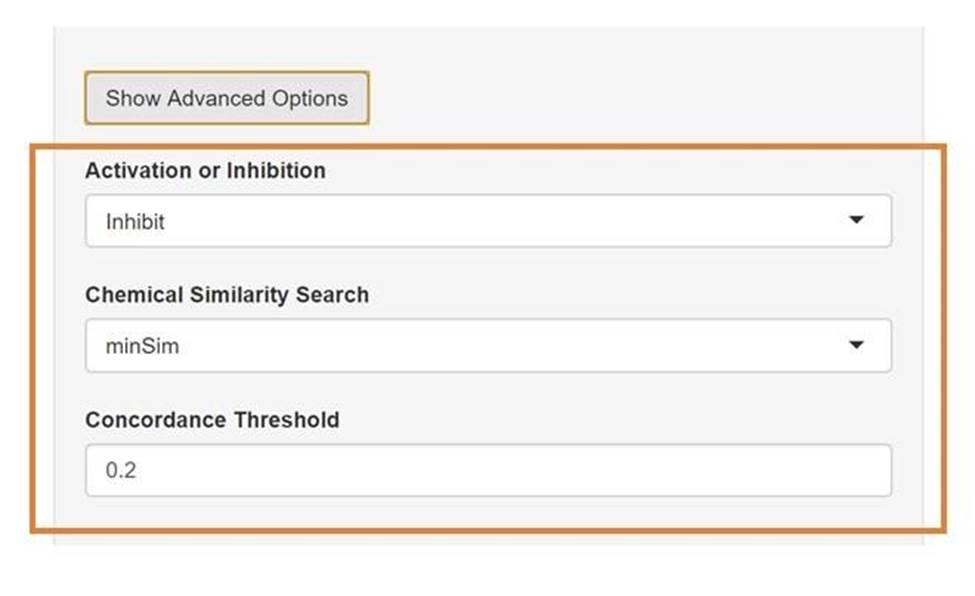
Task: Click the Concordance Threshold label
Action: [212, 420]
